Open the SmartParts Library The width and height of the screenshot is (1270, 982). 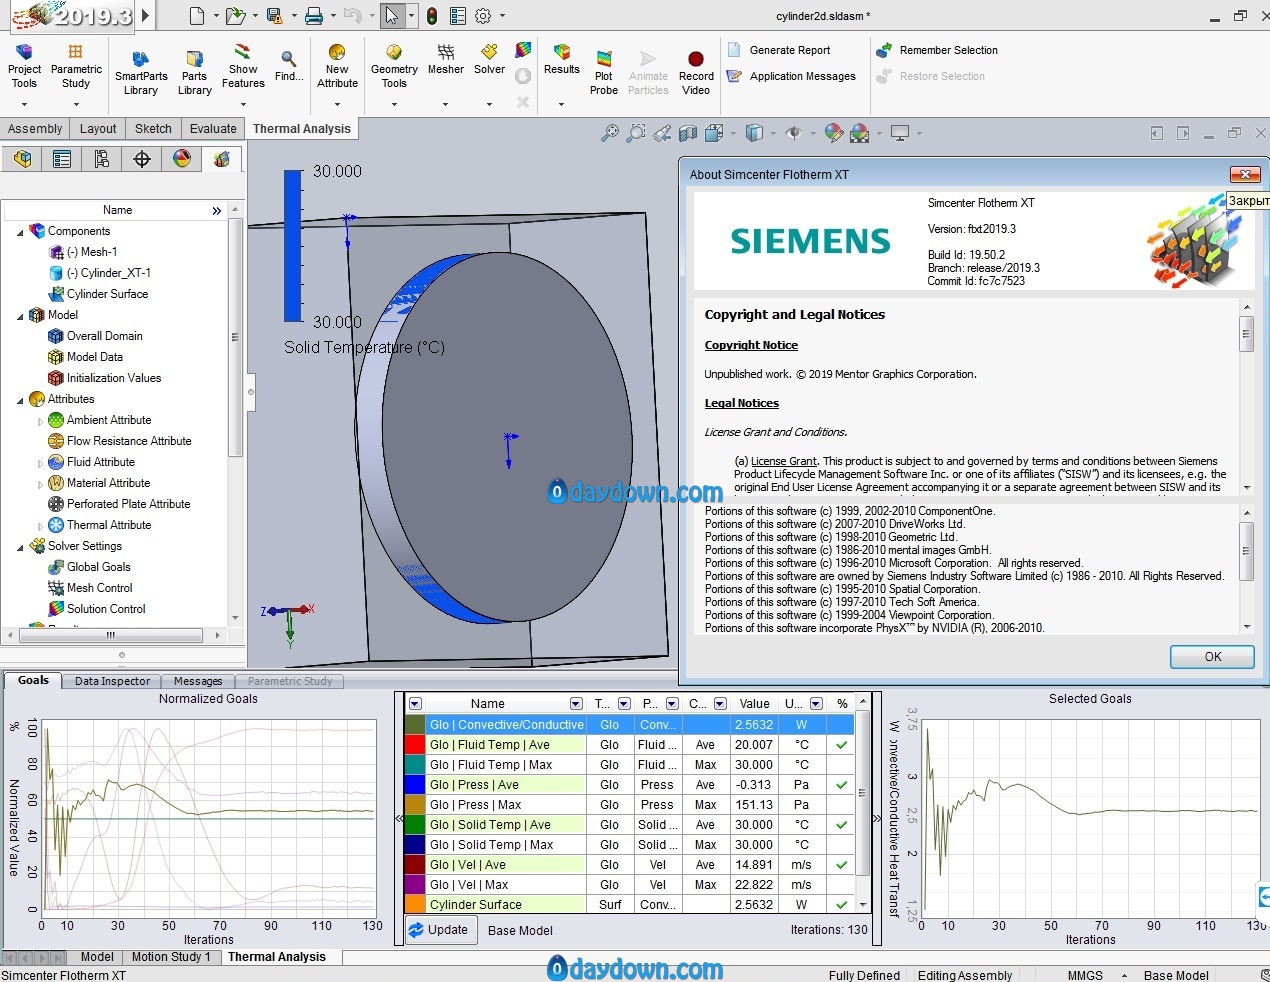tap(141, 60)
